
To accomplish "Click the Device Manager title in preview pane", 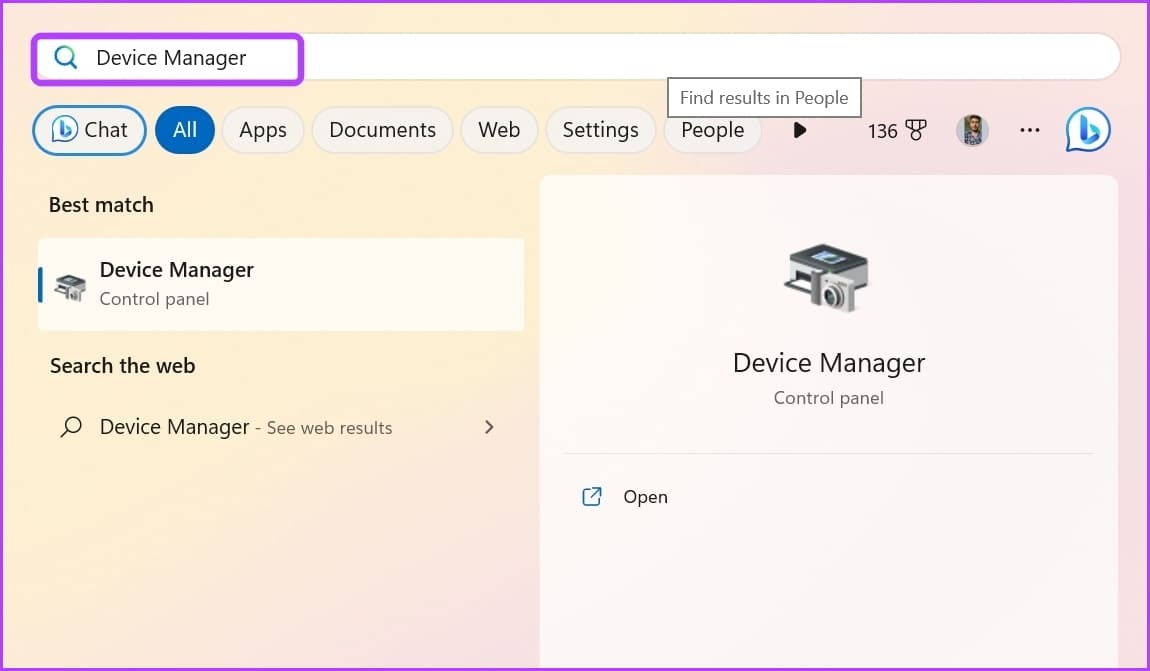I will coord(829,363).
